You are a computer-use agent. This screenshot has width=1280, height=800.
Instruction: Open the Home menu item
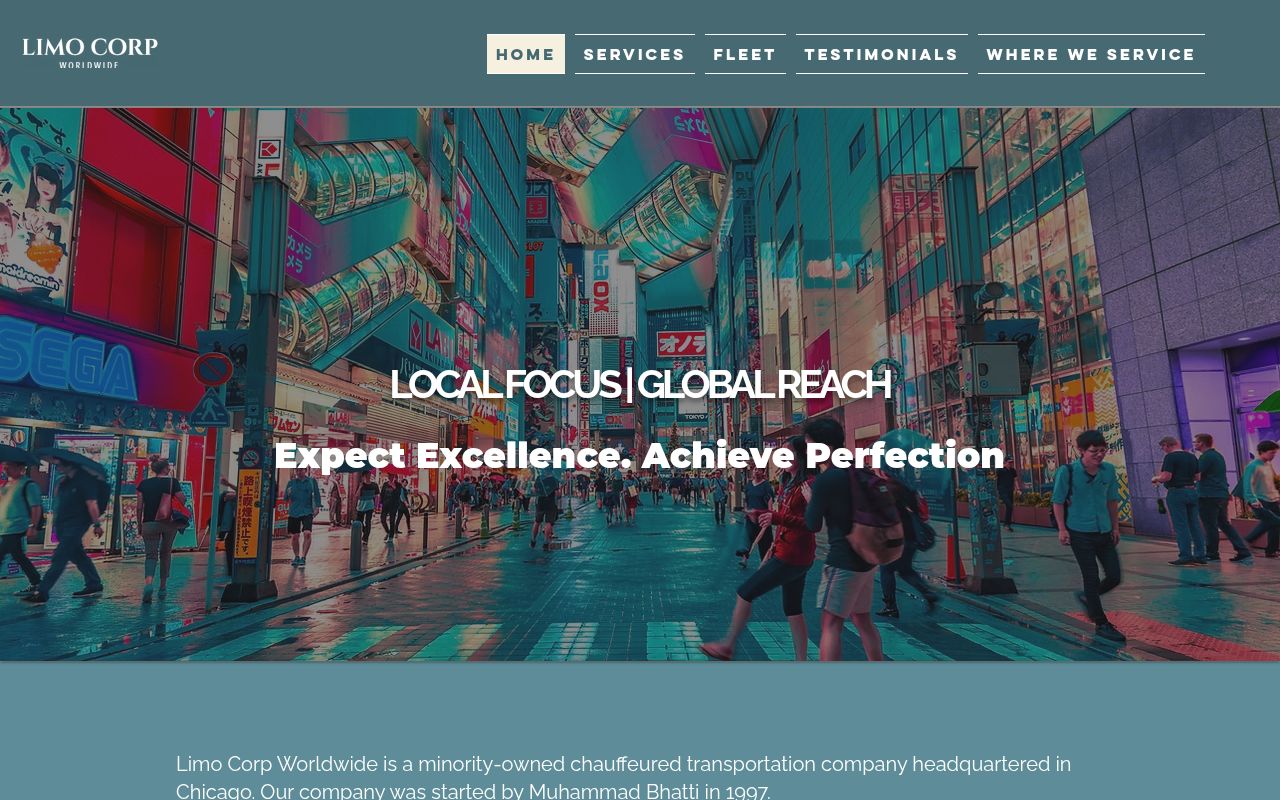526,54
